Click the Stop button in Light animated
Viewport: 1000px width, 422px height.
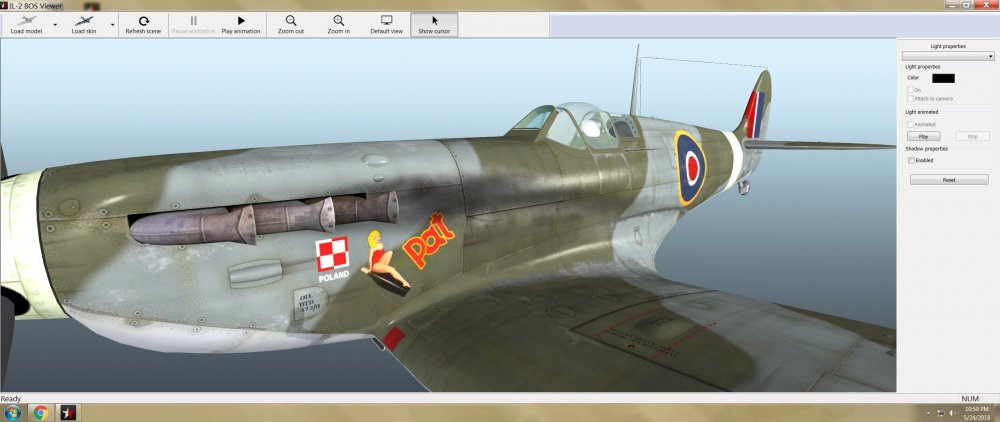coord(973,136)
